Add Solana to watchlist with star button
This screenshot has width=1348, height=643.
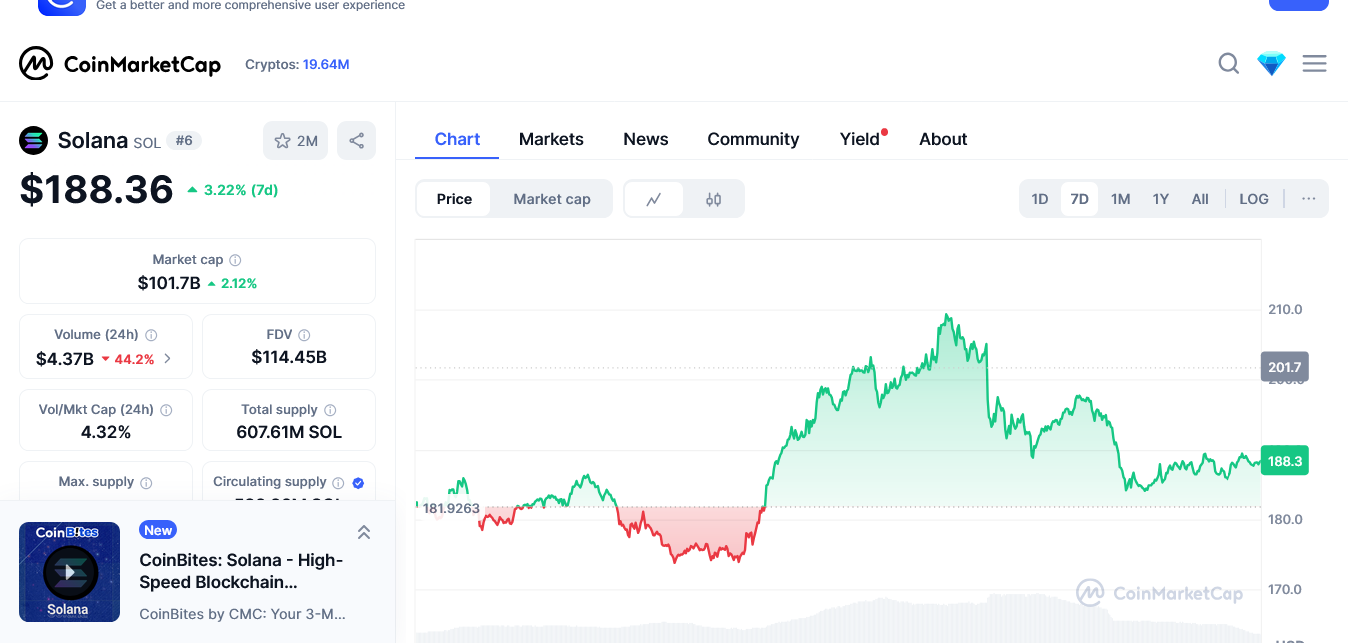296,141
